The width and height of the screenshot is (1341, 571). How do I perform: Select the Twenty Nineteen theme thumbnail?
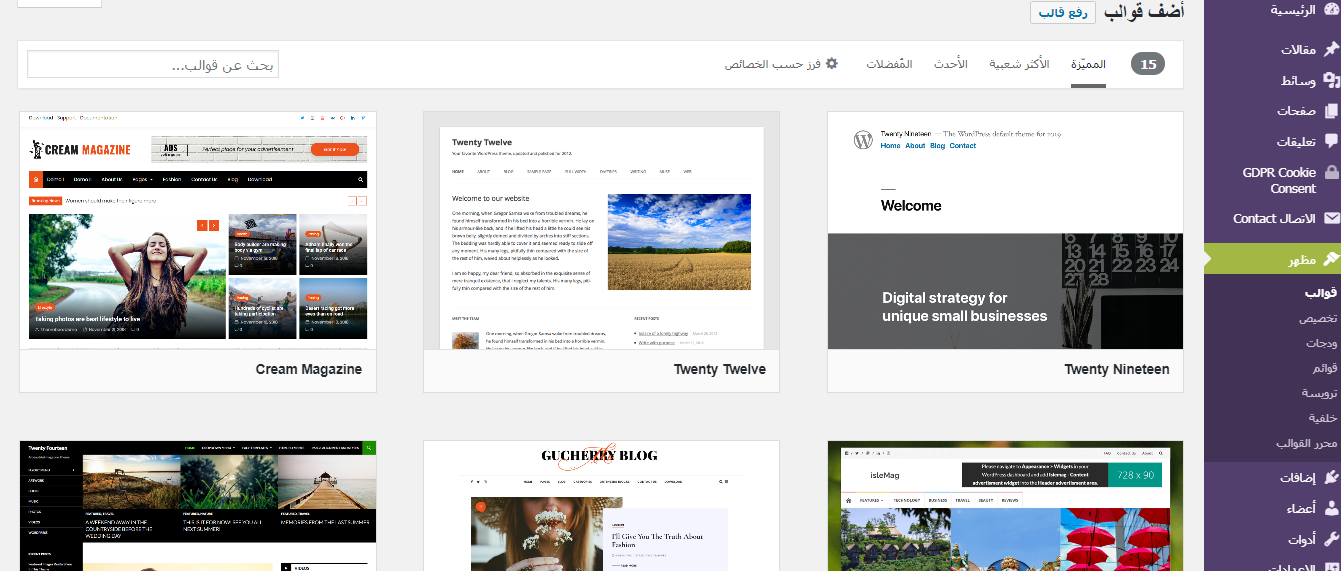click(x=1005, y=231)
